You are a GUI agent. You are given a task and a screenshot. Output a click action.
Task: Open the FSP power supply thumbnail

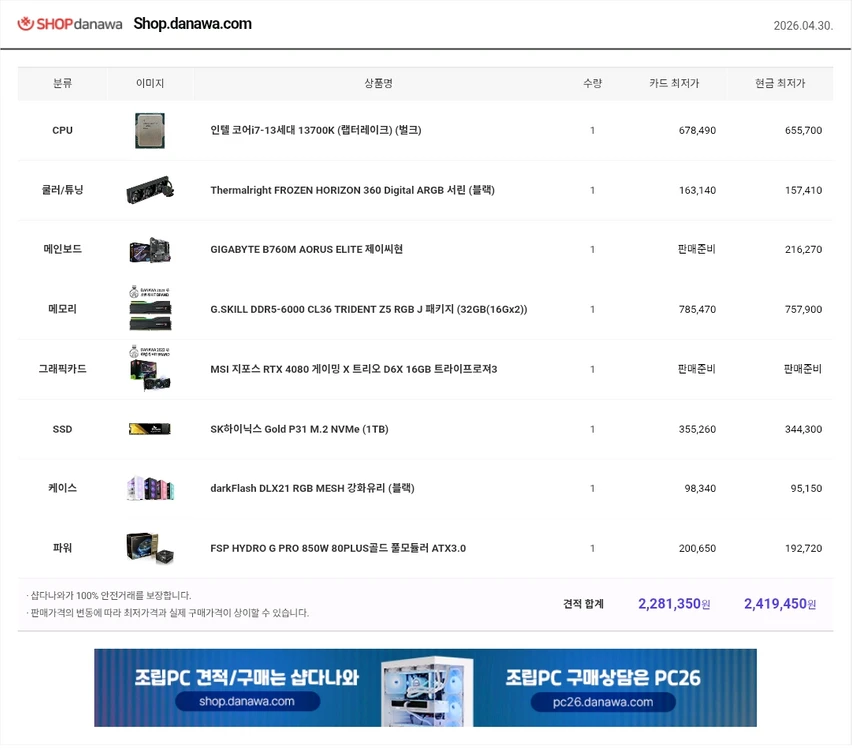pos(150,548)
